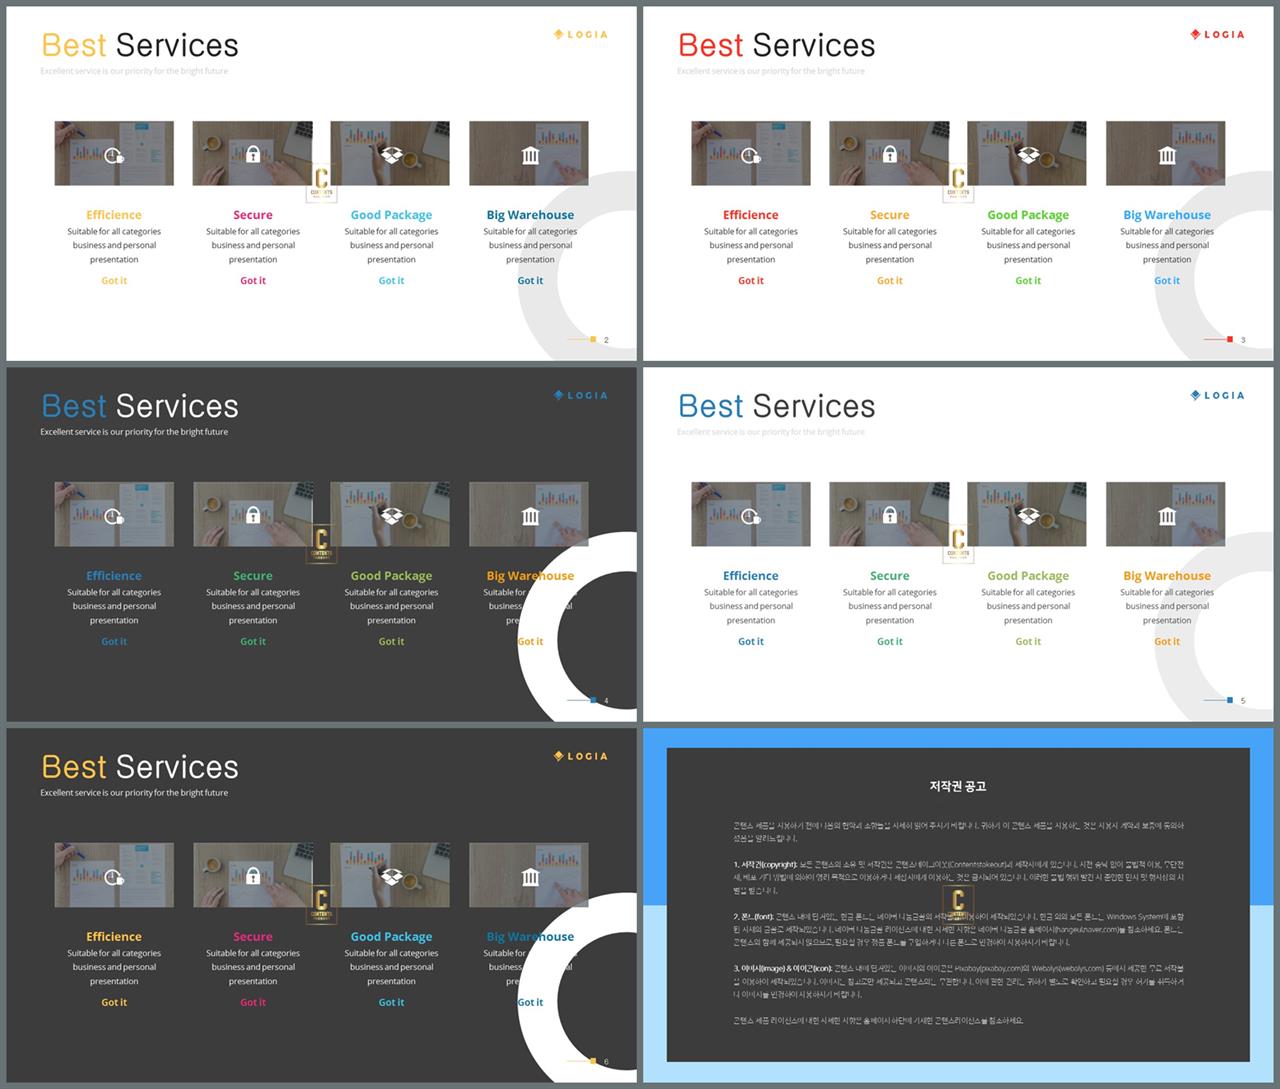Click the padlock Secure icon on slide 5

(x=890, y=516)
